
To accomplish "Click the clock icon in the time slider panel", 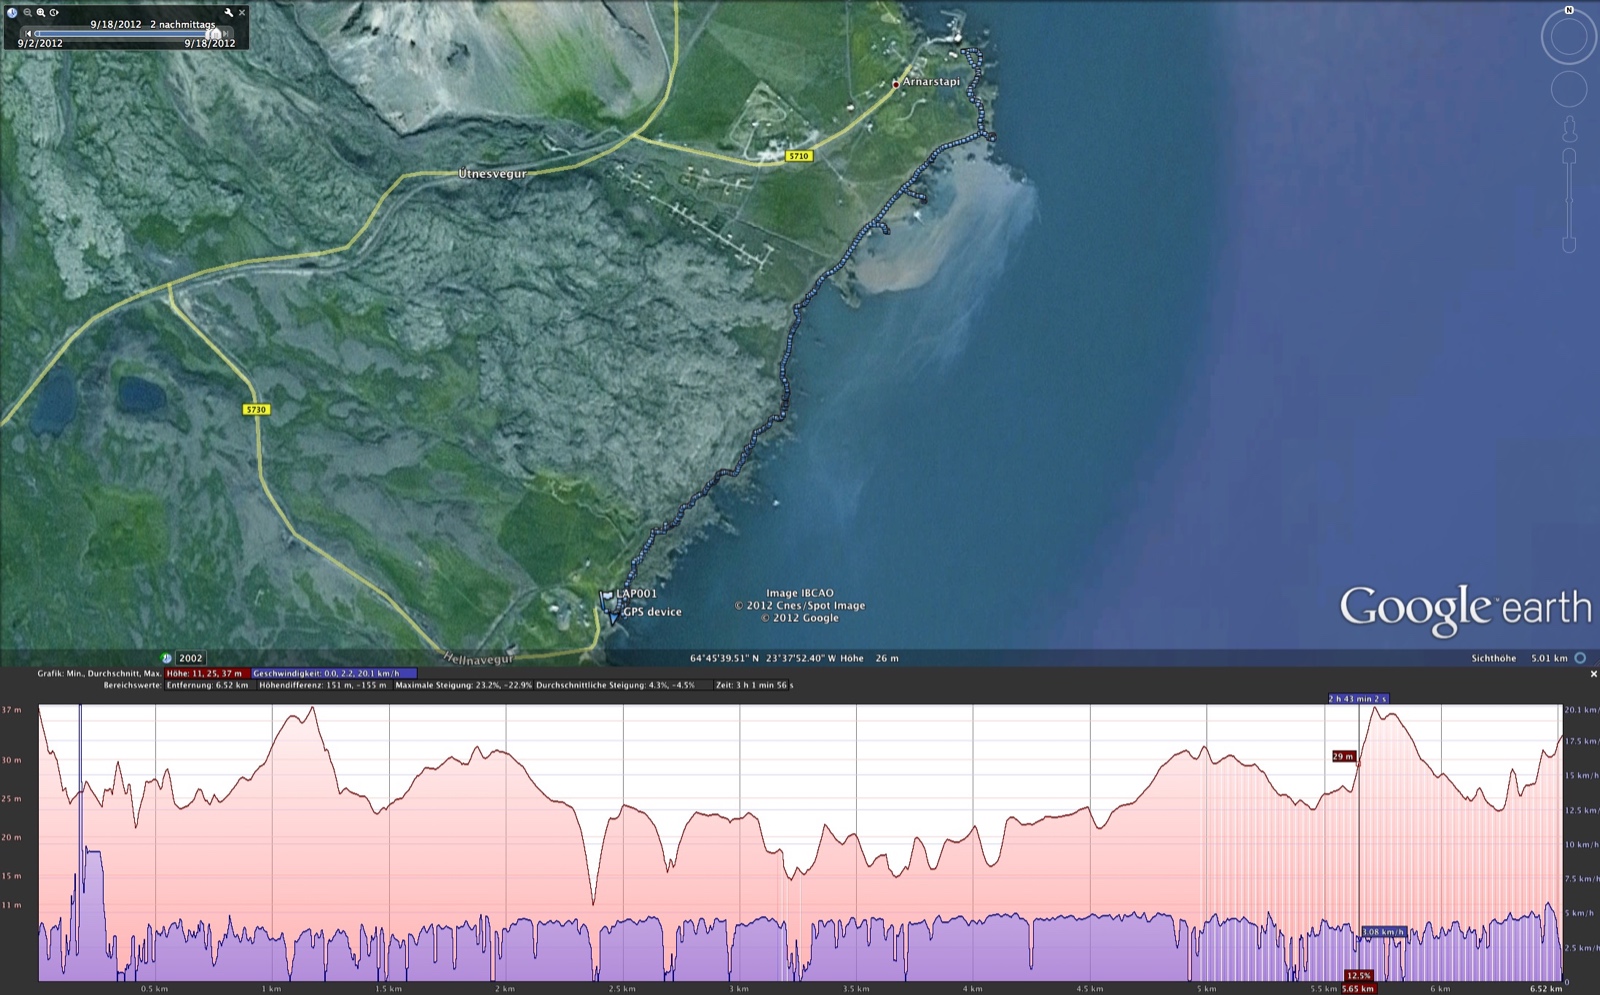I will pos(12,12).
